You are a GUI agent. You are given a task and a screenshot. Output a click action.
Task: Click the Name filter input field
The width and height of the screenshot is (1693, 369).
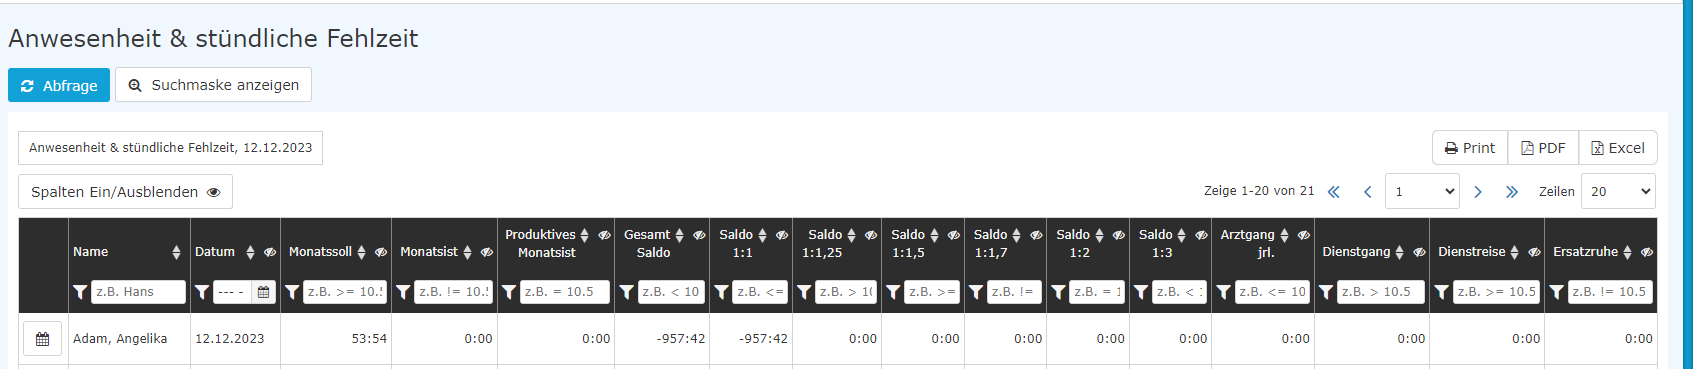click(138, 292)
